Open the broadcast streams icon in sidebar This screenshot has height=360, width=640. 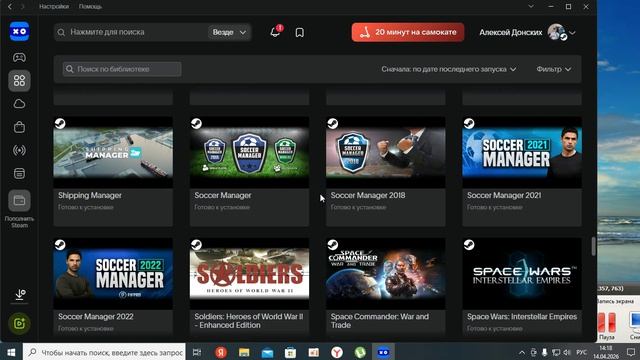pos(19,150)
